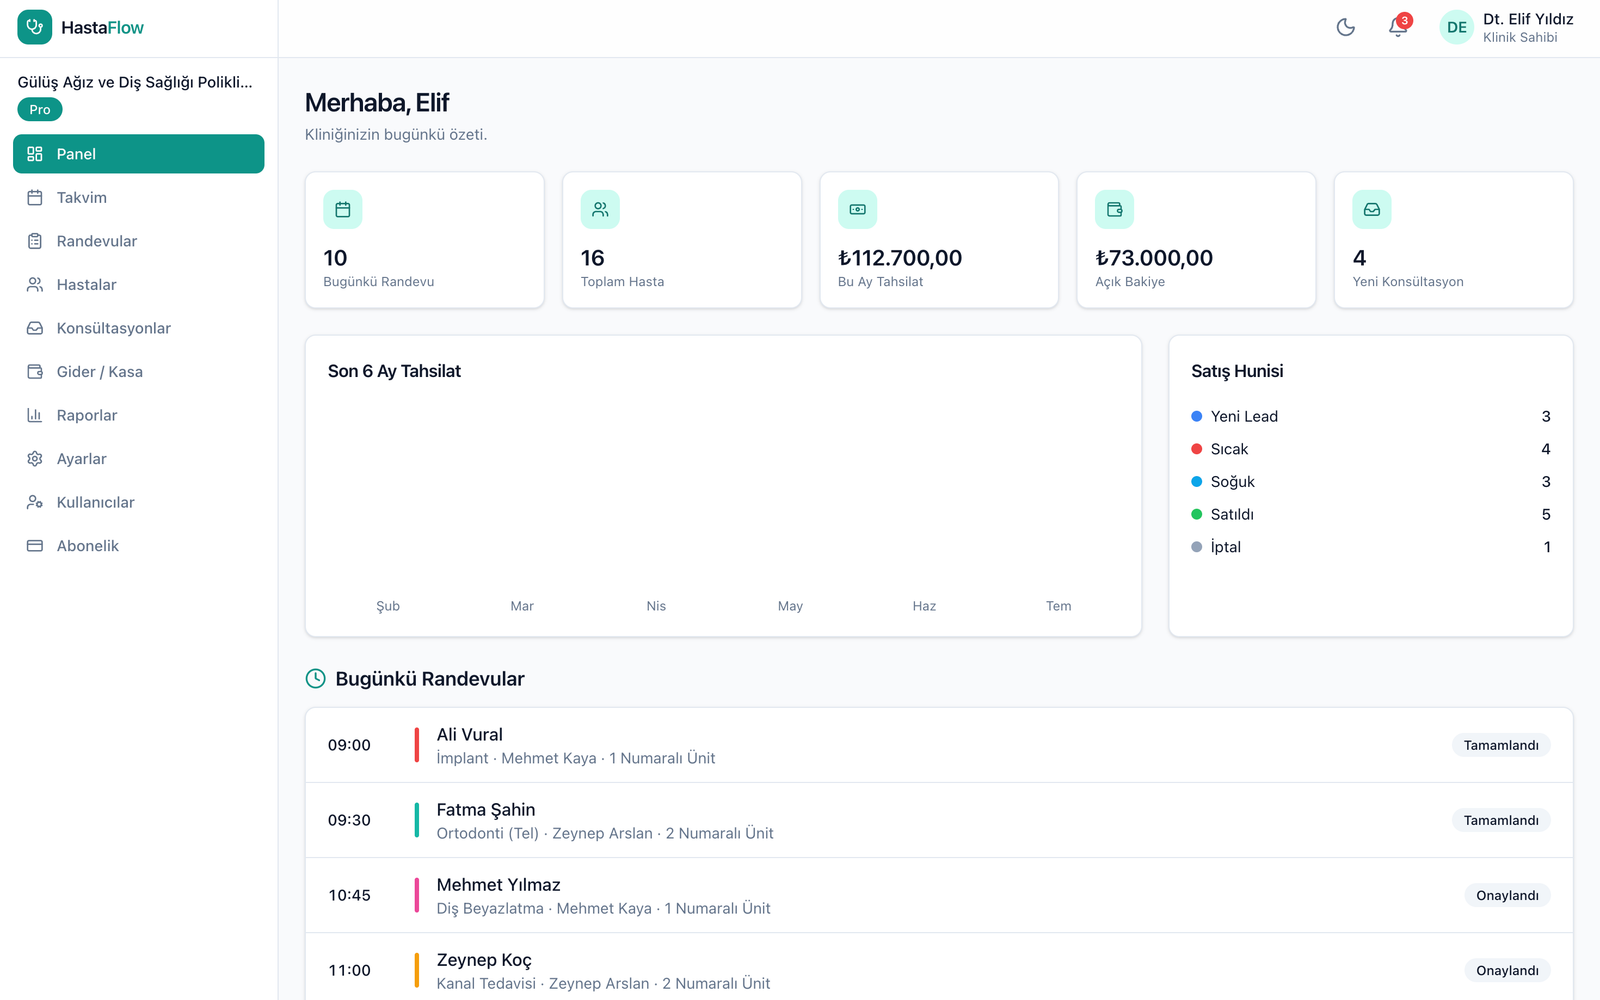The image size is (1600, 1000).
Task: Open notifications bell with 3 badge
Action: [x=1398, y=27]
